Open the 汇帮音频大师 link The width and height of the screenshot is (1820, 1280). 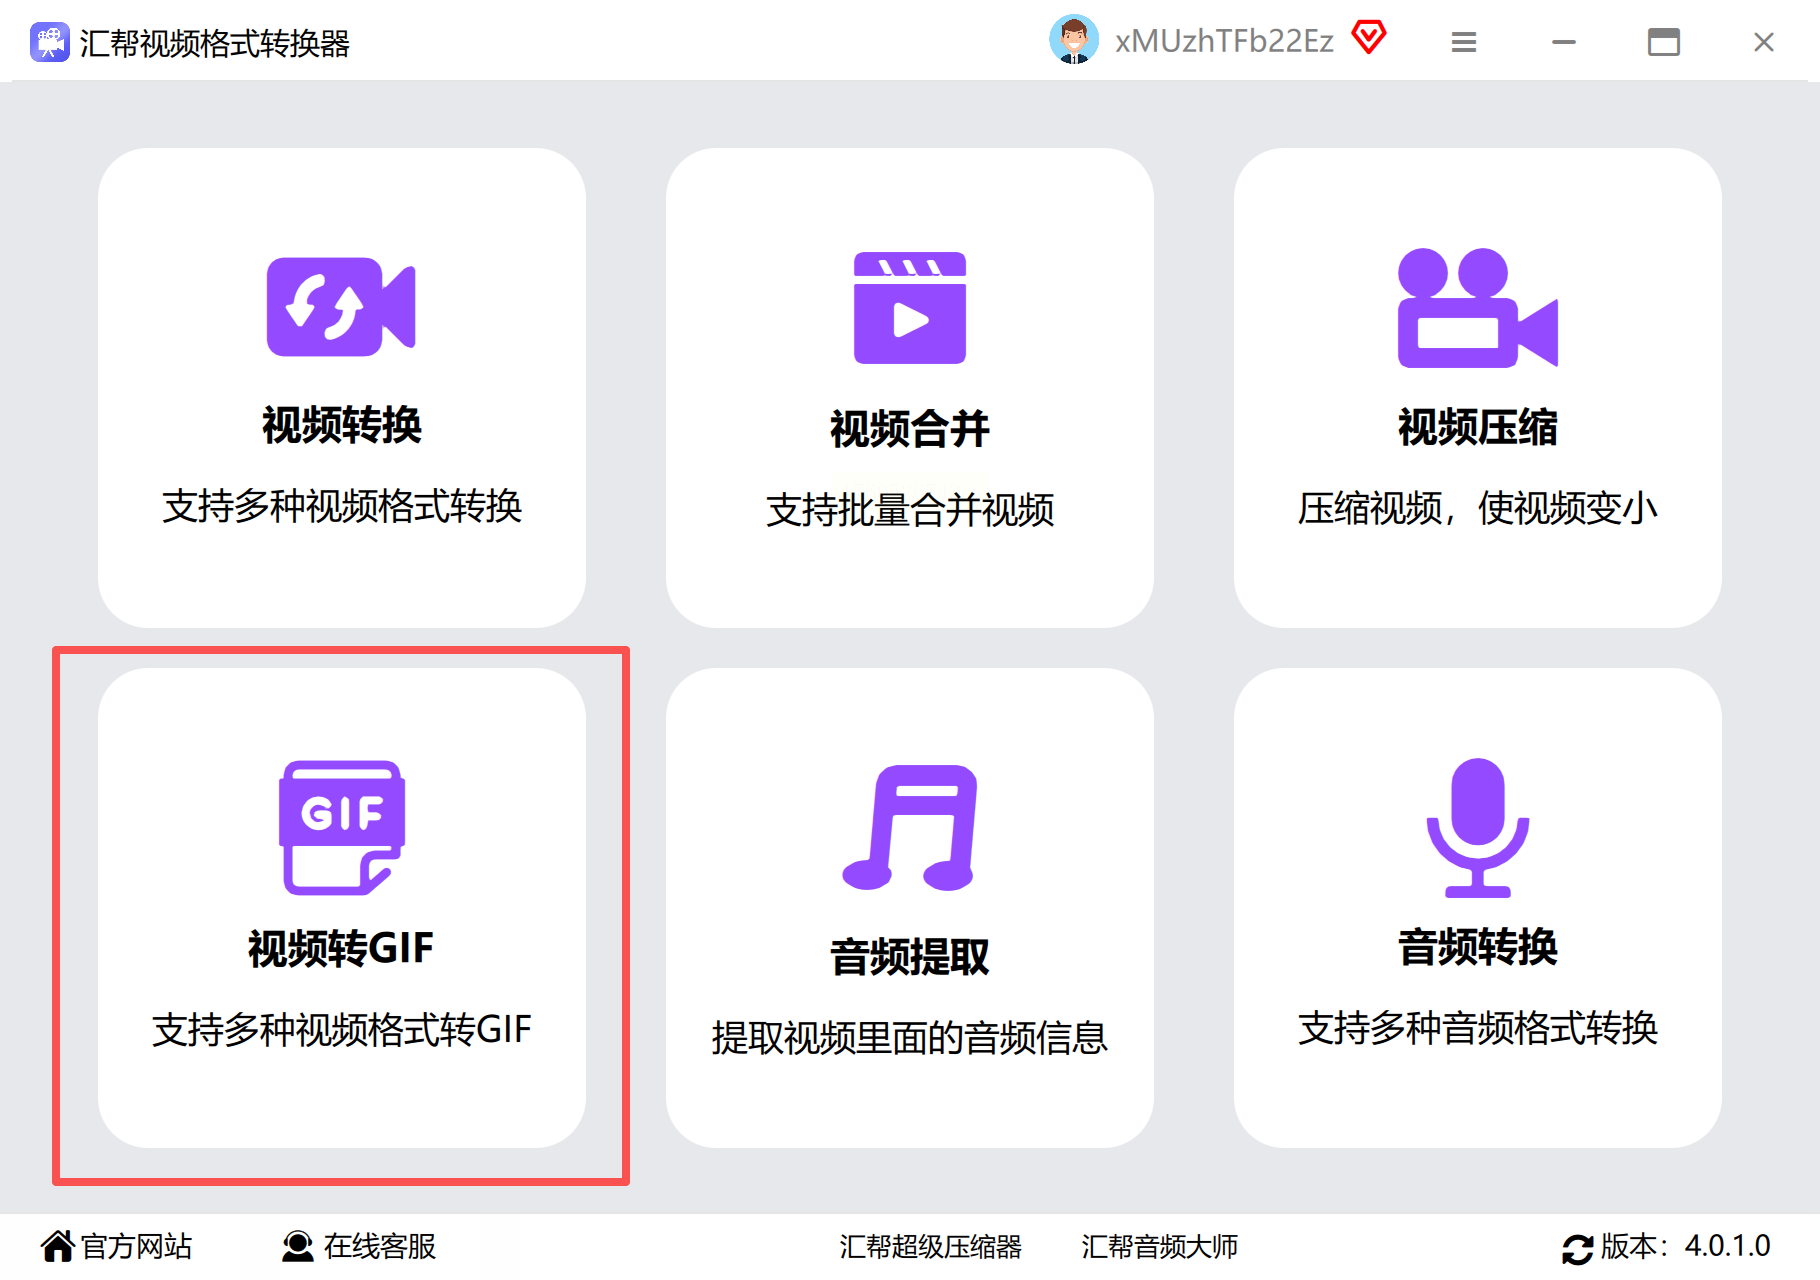(1160, 1246)
